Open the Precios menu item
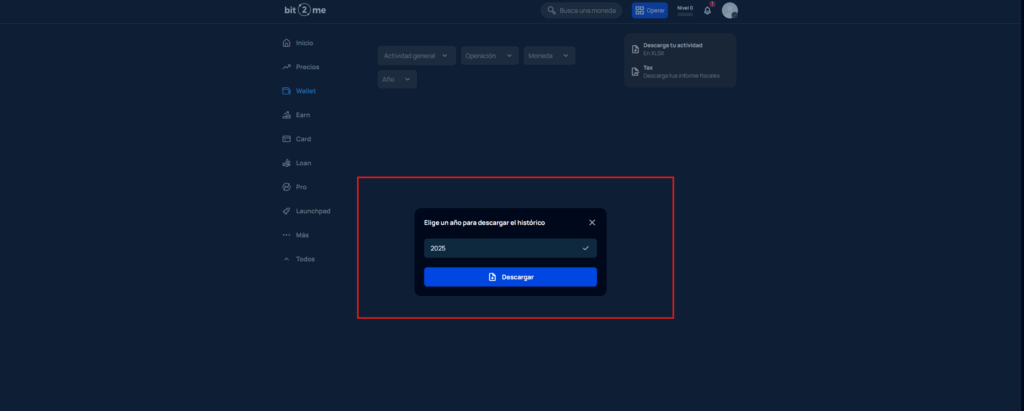 point(308,67)
